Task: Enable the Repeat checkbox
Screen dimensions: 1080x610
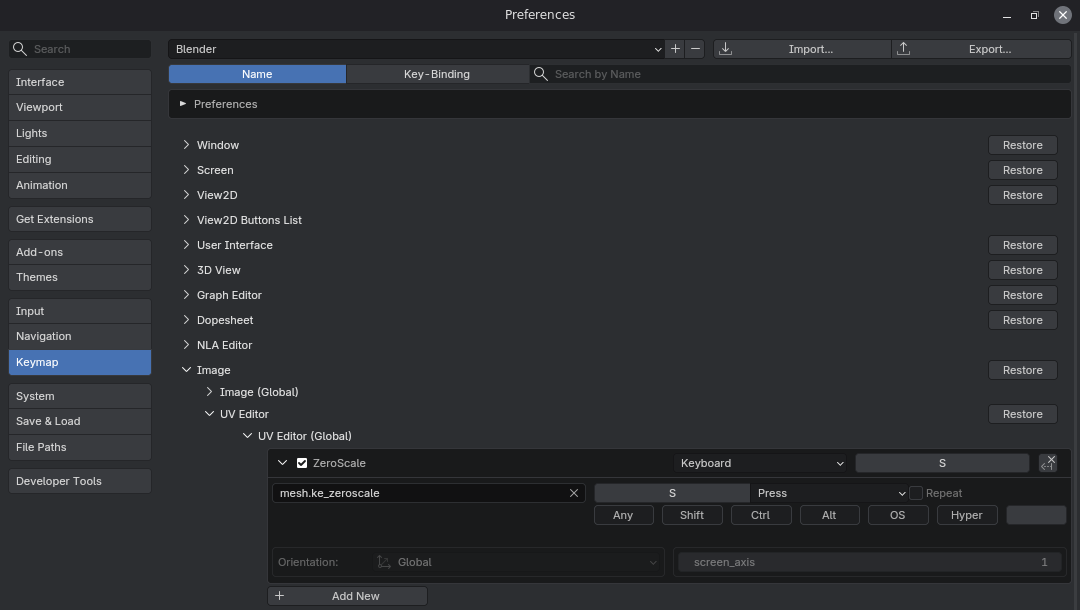Action: point(916,493)
